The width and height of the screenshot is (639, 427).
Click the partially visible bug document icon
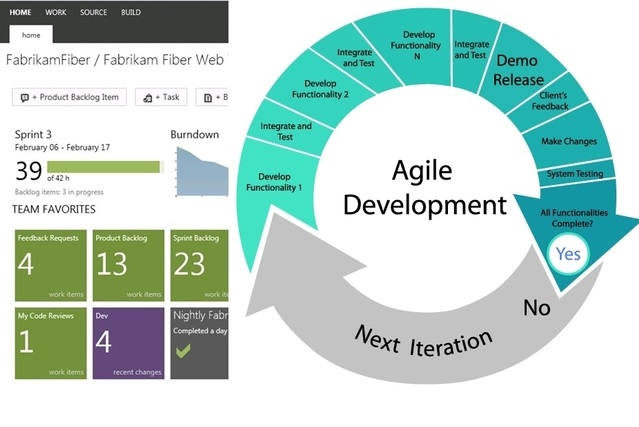tap(208, 98)
